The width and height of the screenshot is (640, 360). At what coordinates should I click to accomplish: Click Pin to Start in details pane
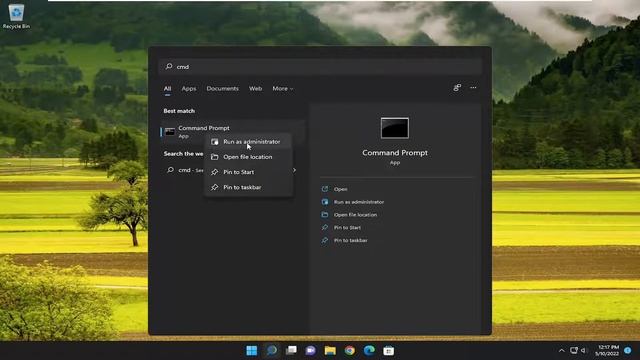click(347, 227)
